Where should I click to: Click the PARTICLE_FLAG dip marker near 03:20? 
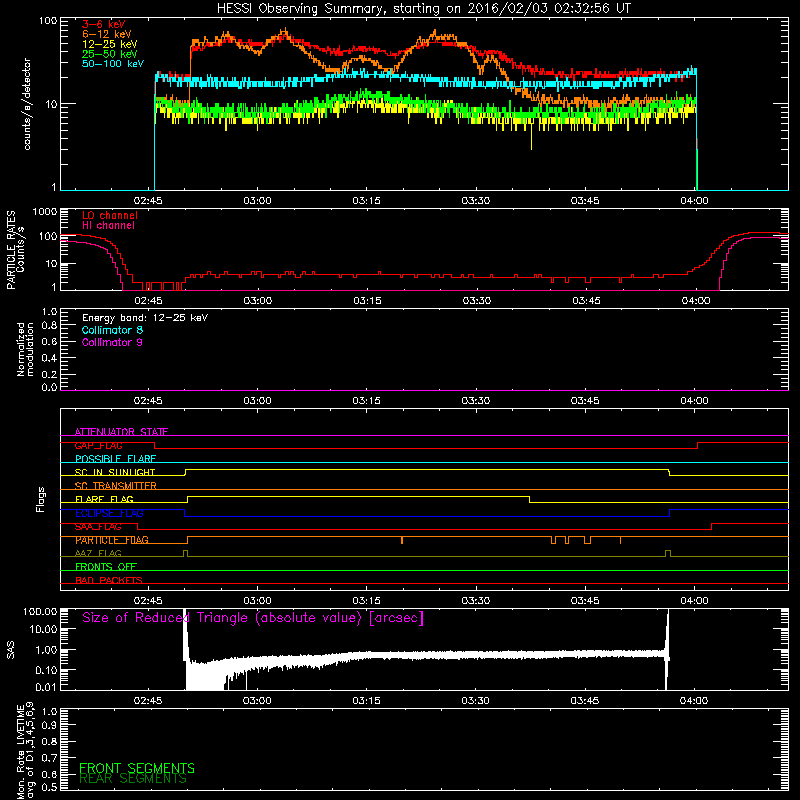402,540
